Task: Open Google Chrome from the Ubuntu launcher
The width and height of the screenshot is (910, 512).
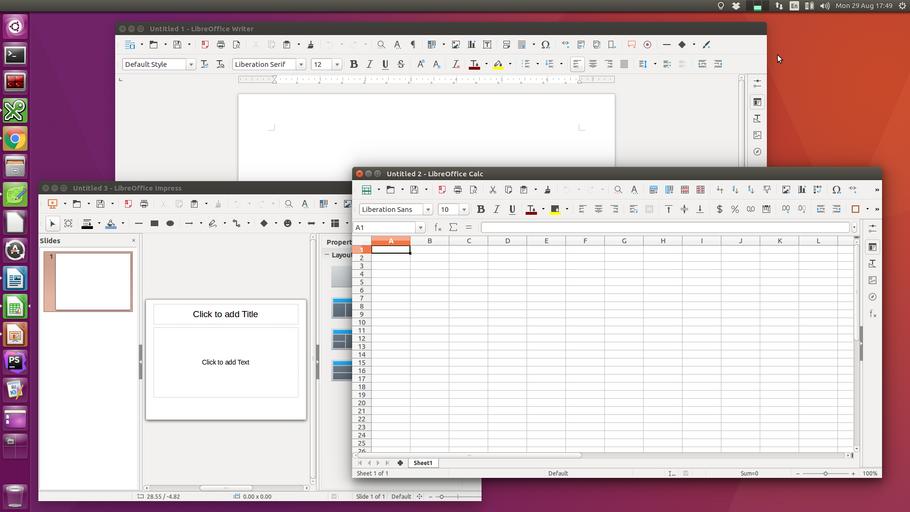Action: pyautogui.click(x=14, y=138)
